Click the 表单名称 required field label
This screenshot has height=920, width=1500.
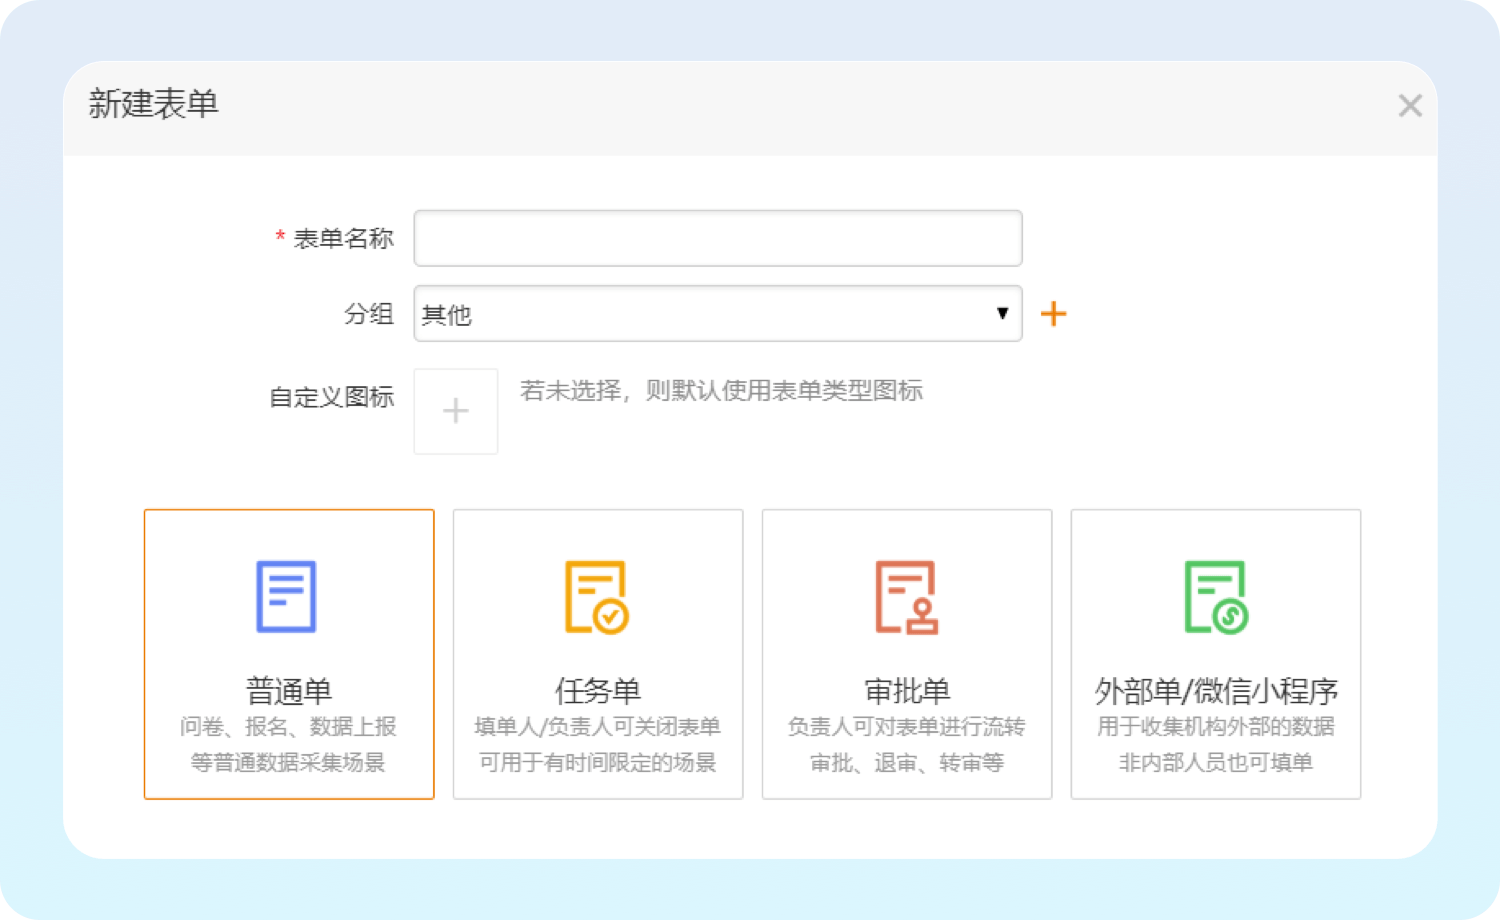click(x=343, y=238)
